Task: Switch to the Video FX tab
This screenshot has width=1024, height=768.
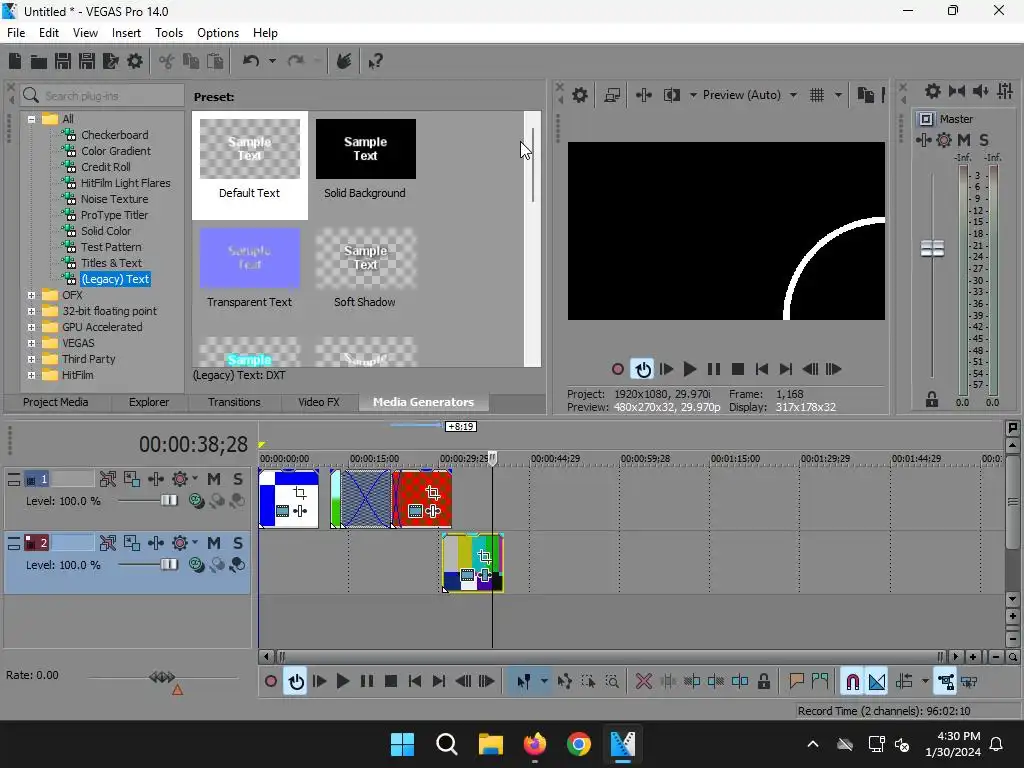Action: click(x=319, y=402)
